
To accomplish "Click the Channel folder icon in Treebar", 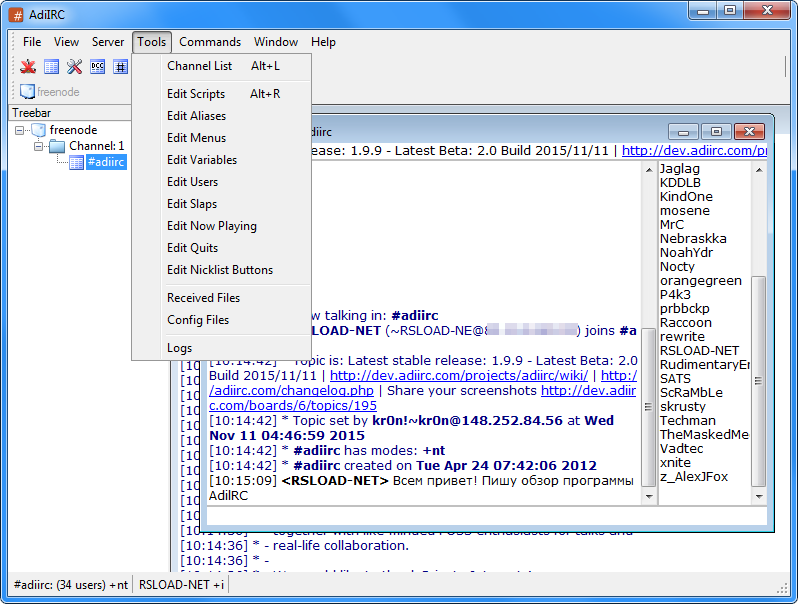I will [57, 147].
